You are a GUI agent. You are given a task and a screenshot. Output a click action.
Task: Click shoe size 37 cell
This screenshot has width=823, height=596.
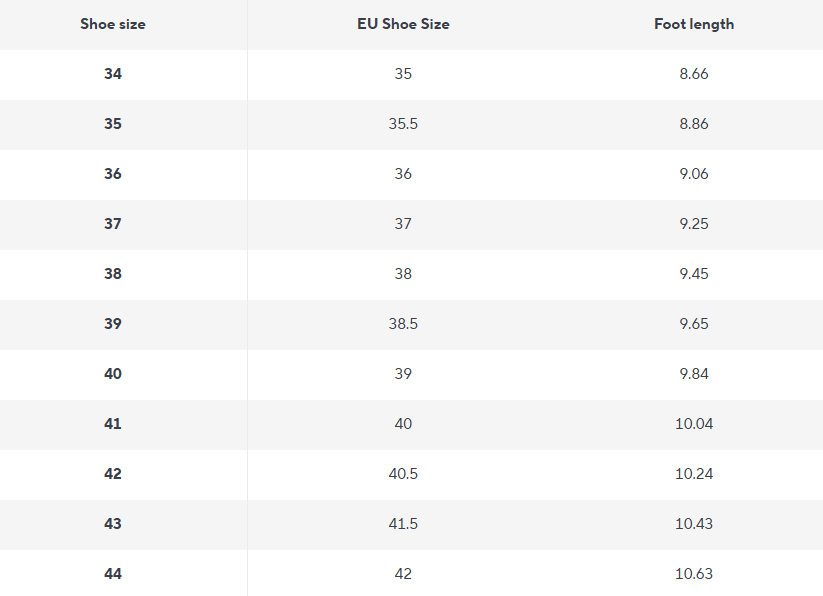[113, 224]
